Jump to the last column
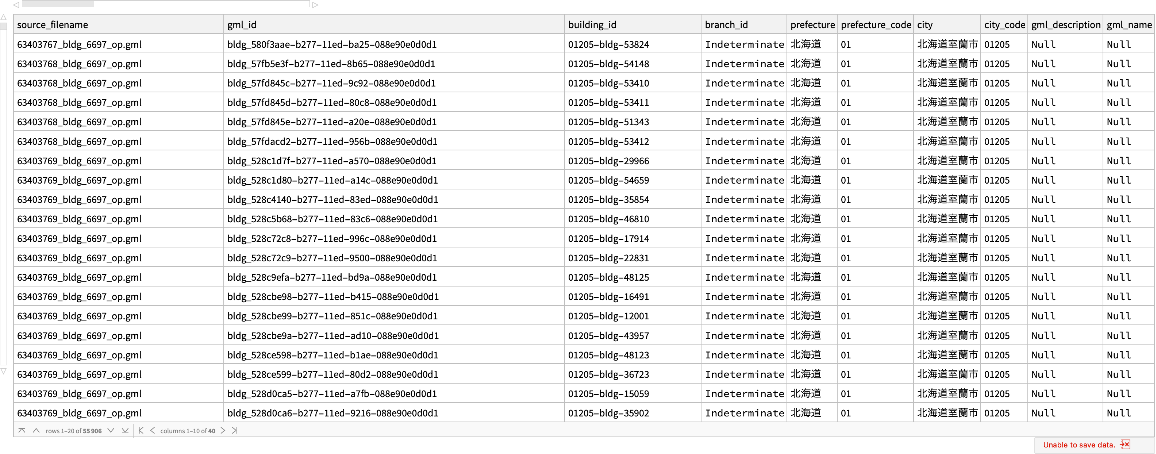Viewport: 1156px width, 454px height. pyautogui.click(x=235, y=430)
